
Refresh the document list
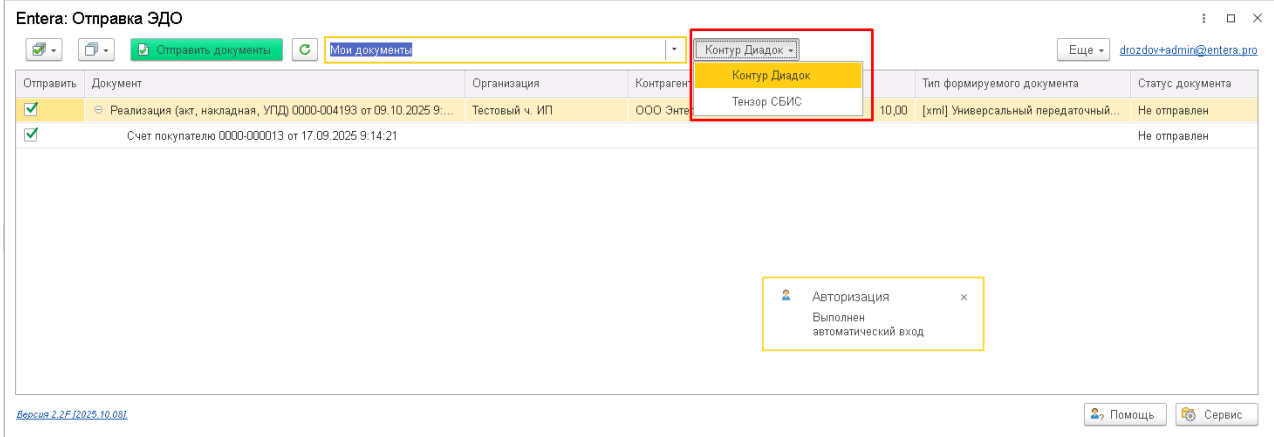point(304,49)
